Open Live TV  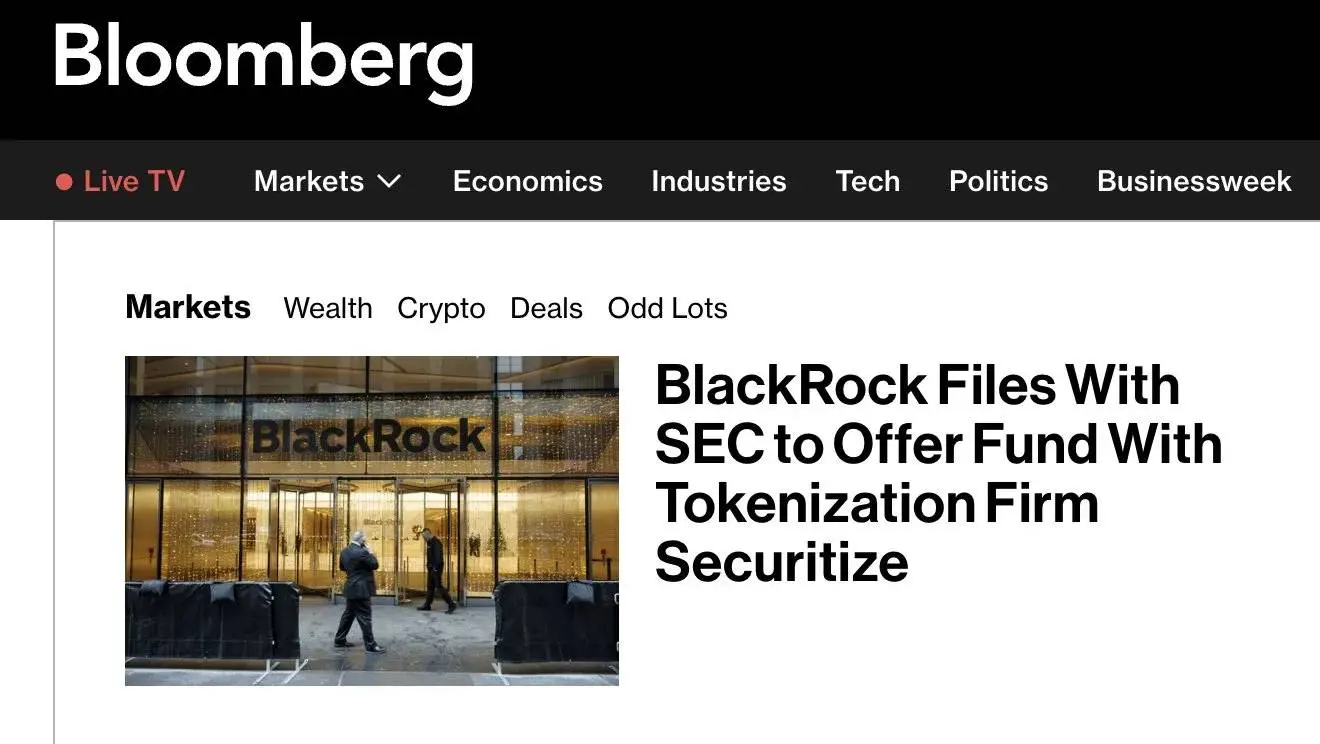pos(121,181)
